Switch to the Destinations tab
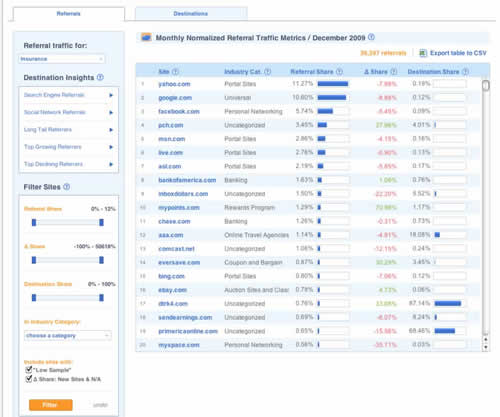500x417 pixels. pos(191,14)
